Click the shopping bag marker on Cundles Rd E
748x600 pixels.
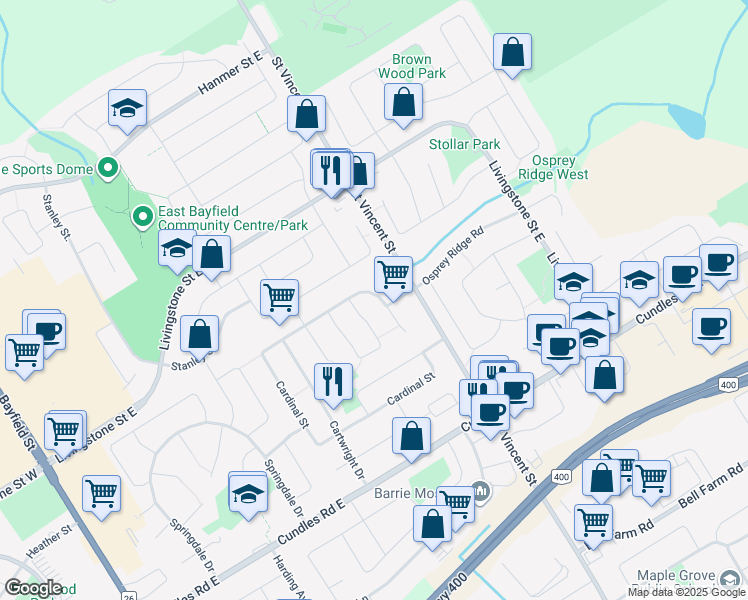tap(411, 436)
